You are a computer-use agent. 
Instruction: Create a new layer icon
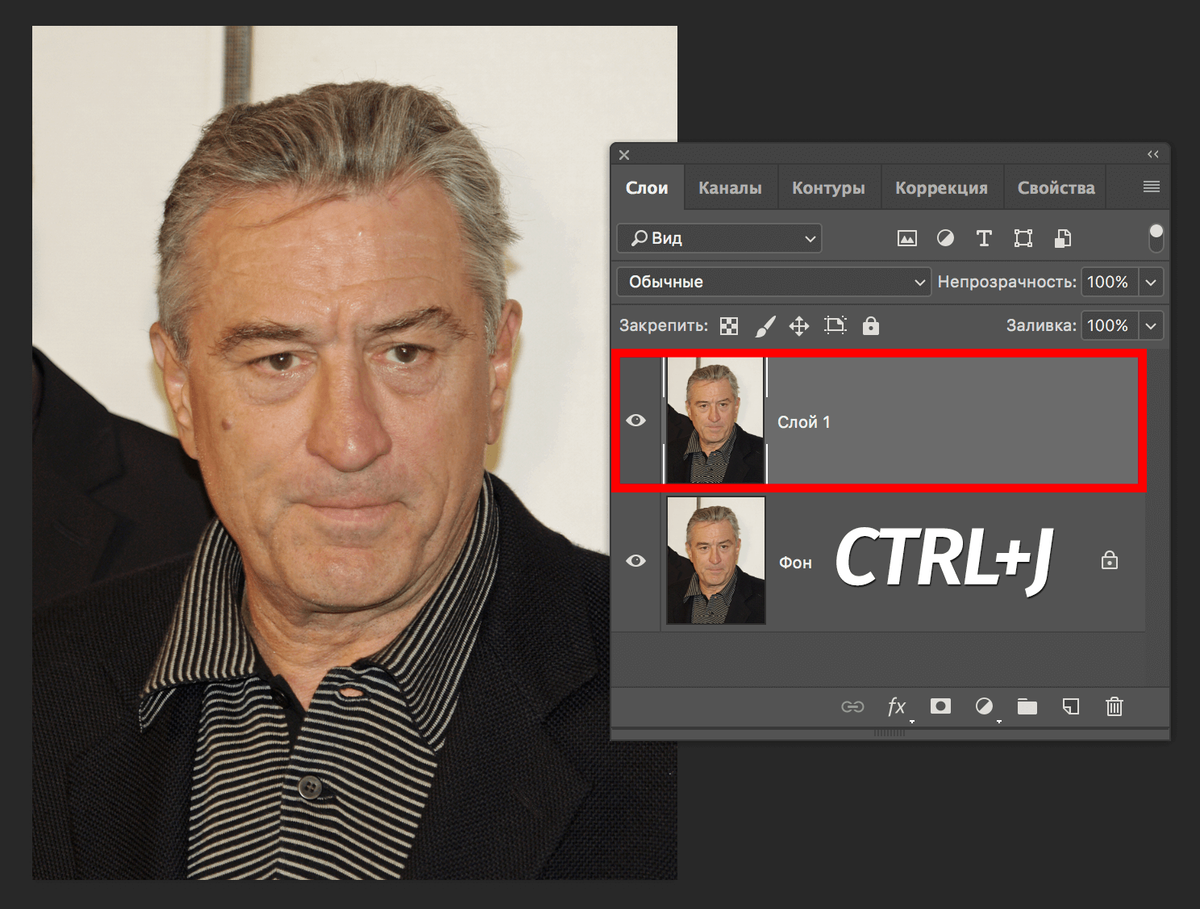point(1071,707)
